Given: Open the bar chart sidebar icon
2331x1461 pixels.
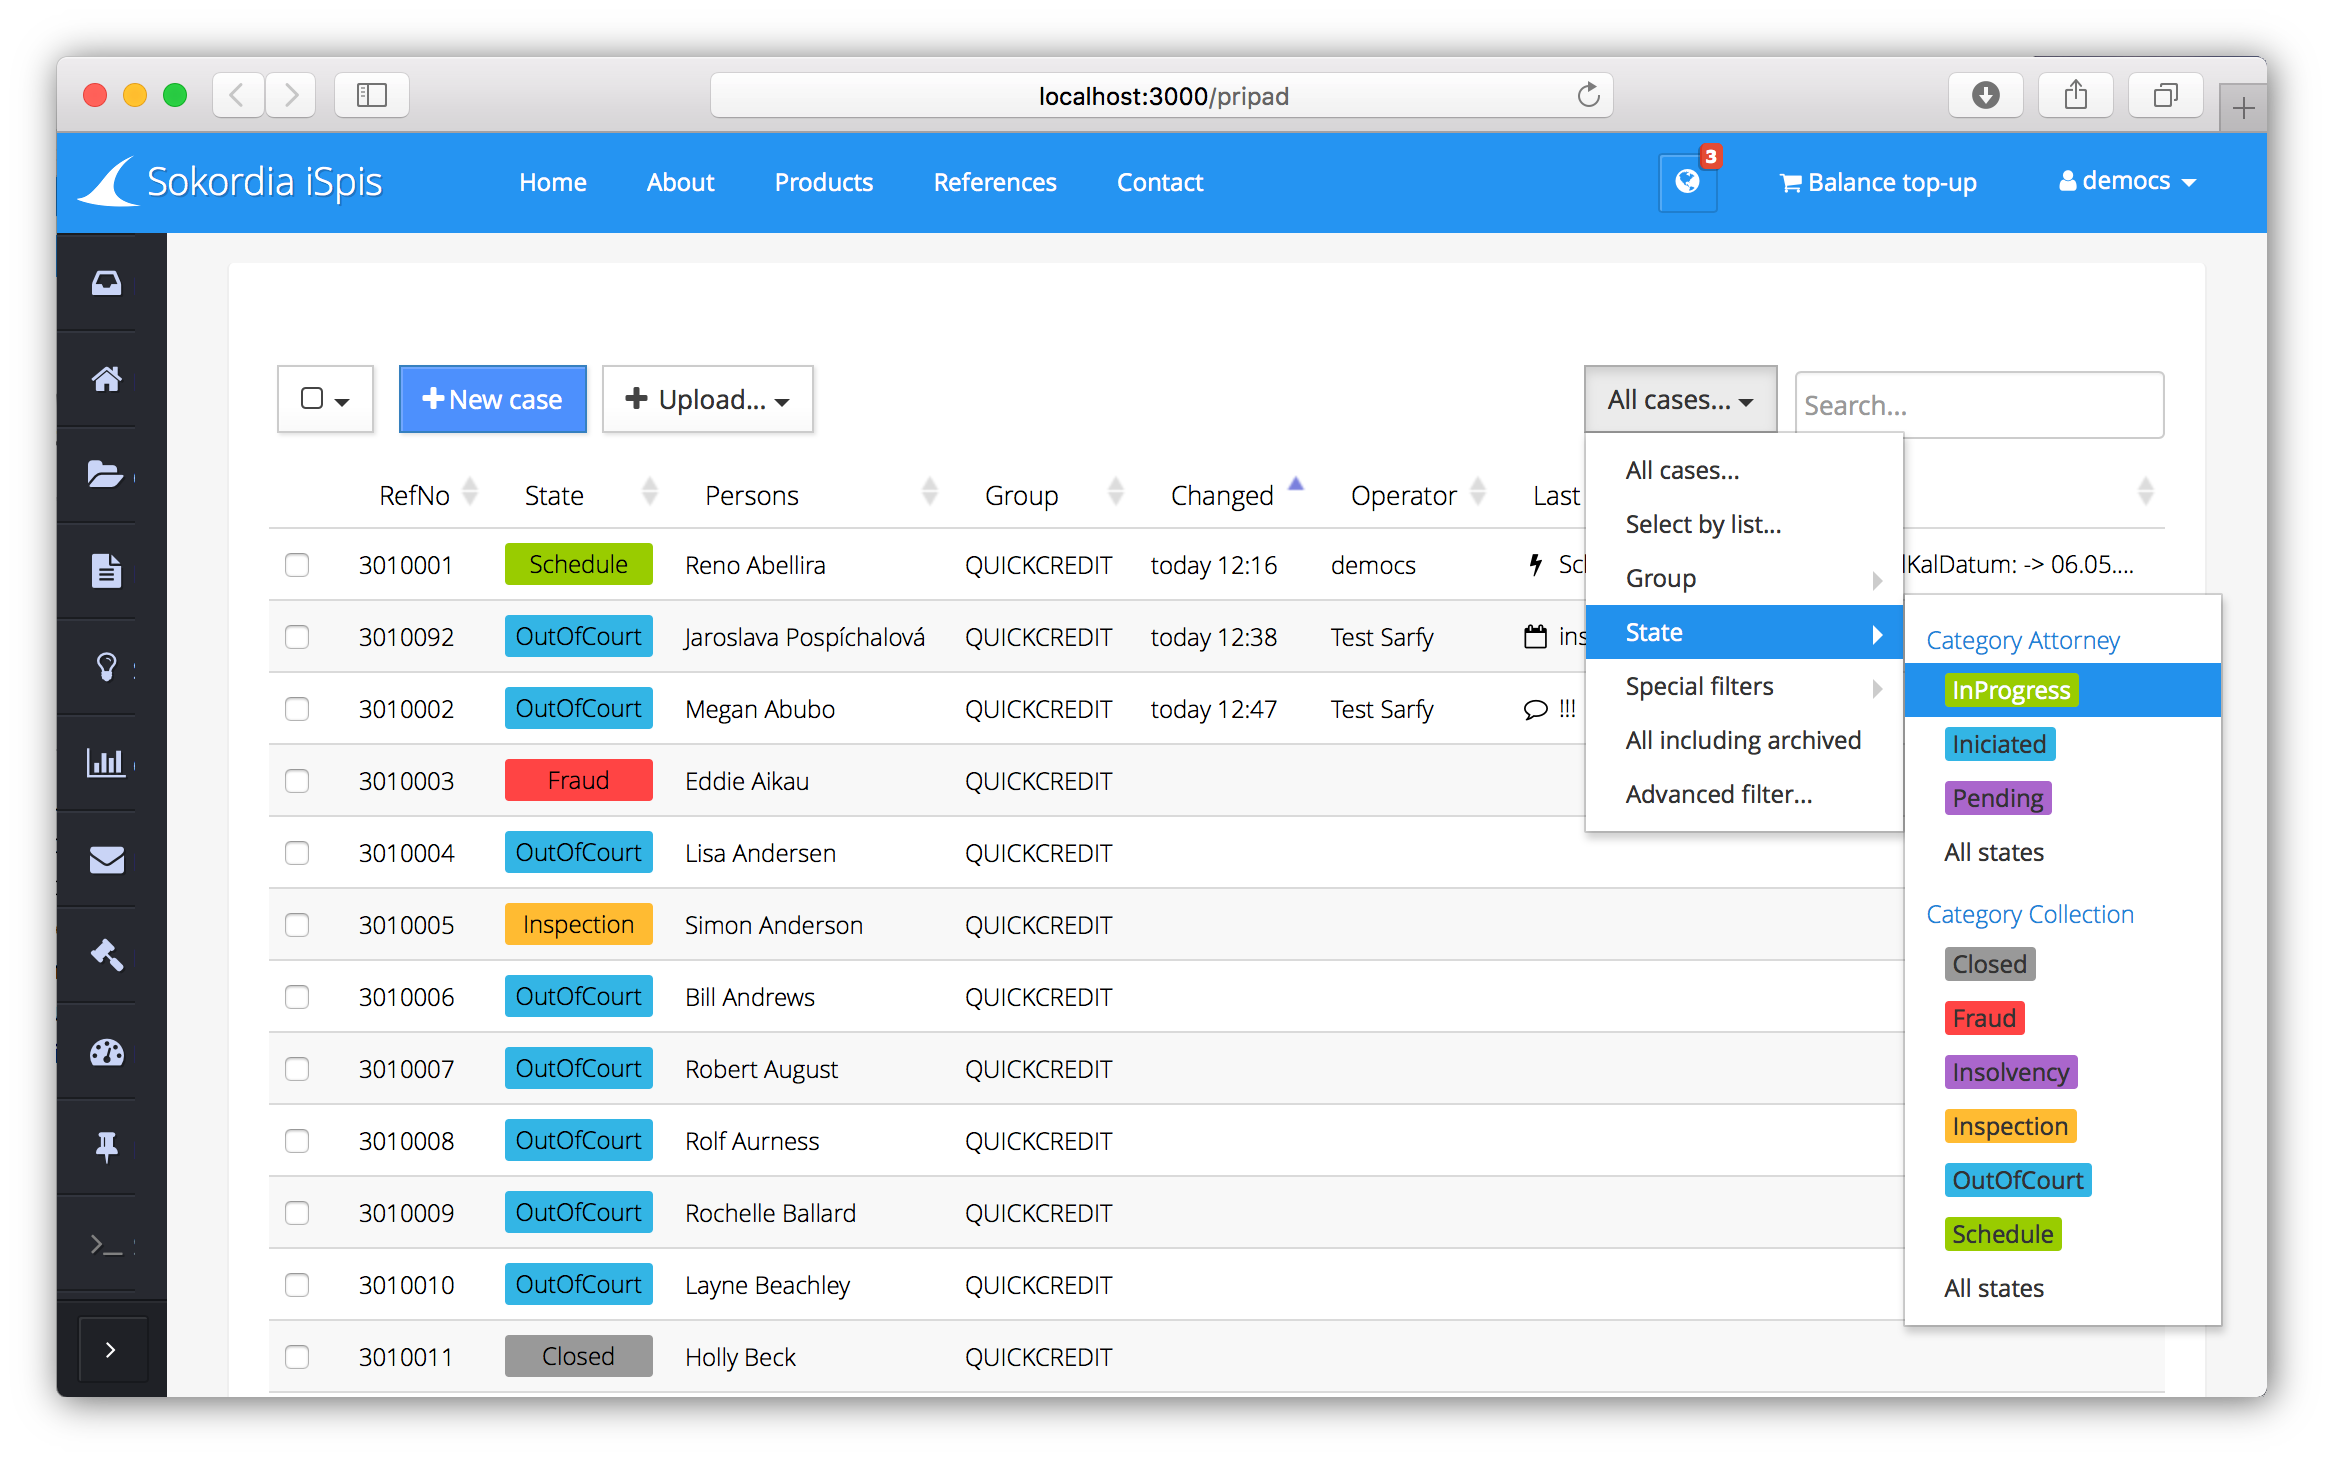Looking at the screenshot, I should tap(106, 763).
